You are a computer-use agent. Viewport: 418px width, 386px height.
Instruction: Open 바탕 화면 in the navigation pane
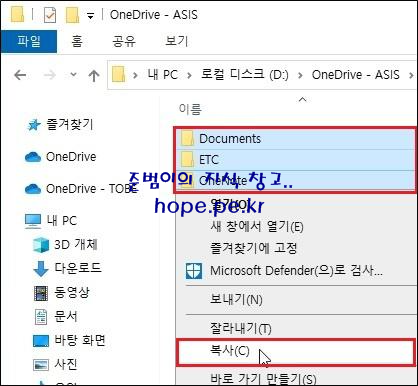click(80, 340)
